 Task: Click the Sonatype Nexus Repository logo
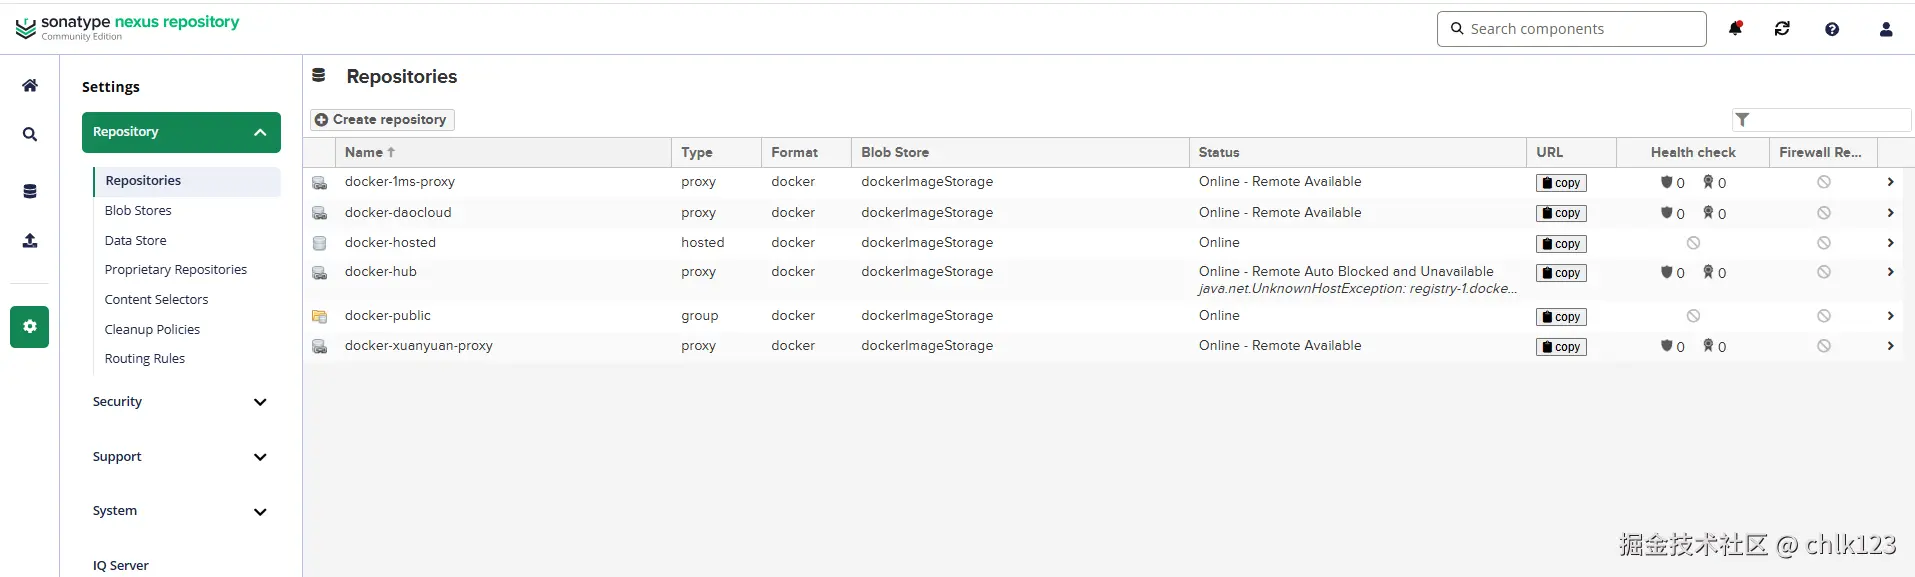tap(127, 27)
